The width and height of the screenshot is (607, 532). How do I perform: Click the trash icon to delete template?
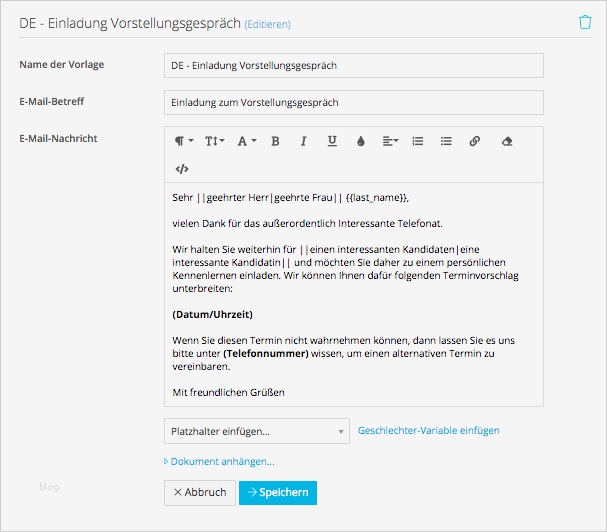click(x=585, y=21)
